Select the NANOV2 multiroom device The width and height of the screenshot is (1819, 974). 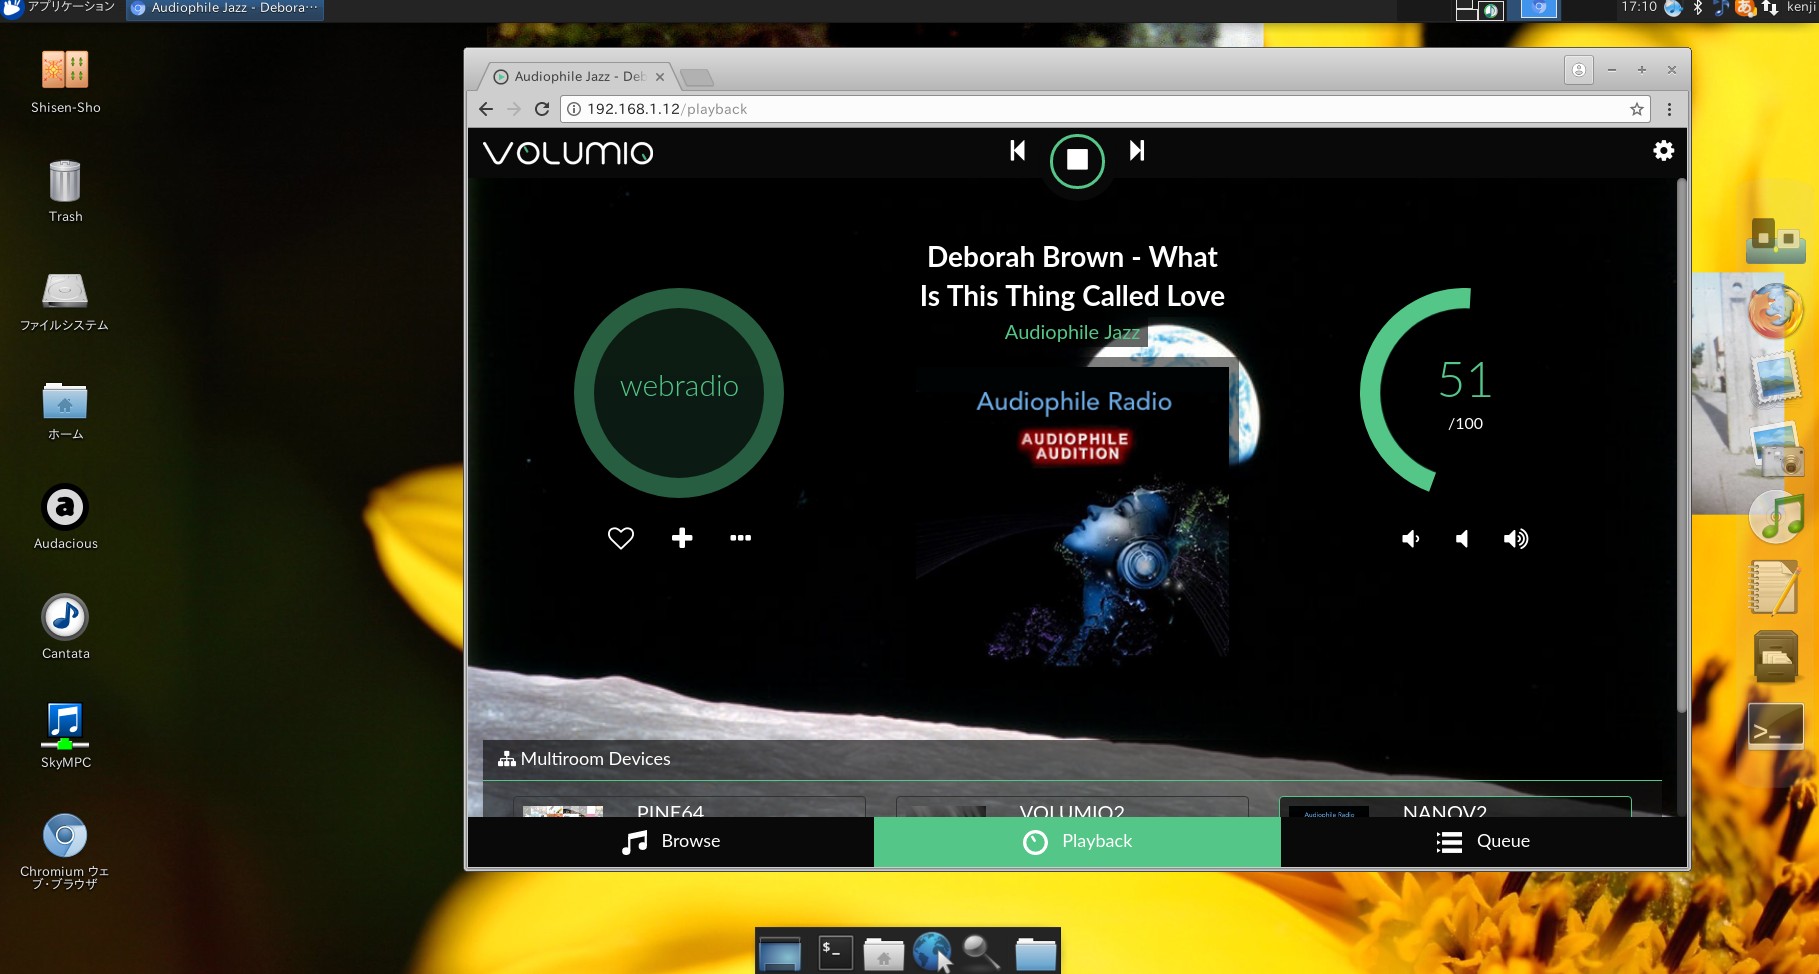[x=1444, y=812]
